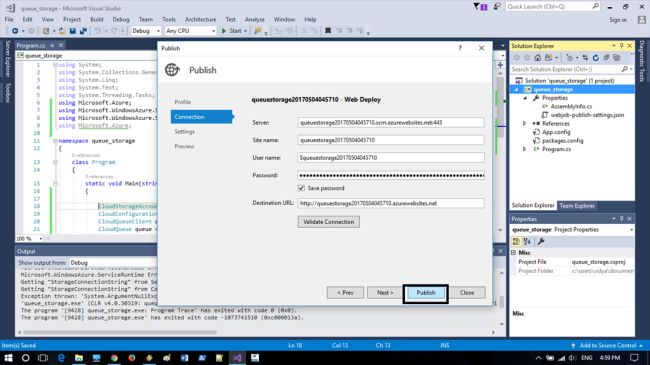Open the Analyze menu
The image size is (650, 365).
point(255,19)
